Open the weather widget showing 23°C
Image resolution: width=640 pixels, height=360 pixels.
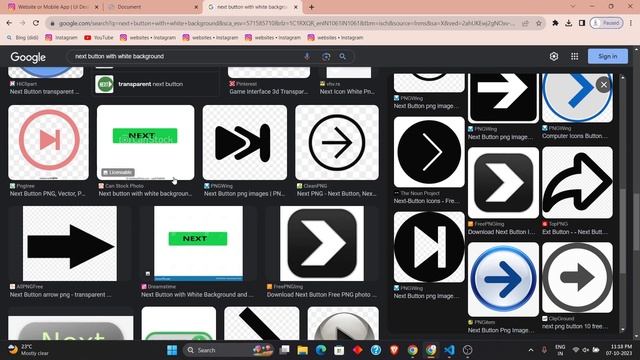point(29,350)
